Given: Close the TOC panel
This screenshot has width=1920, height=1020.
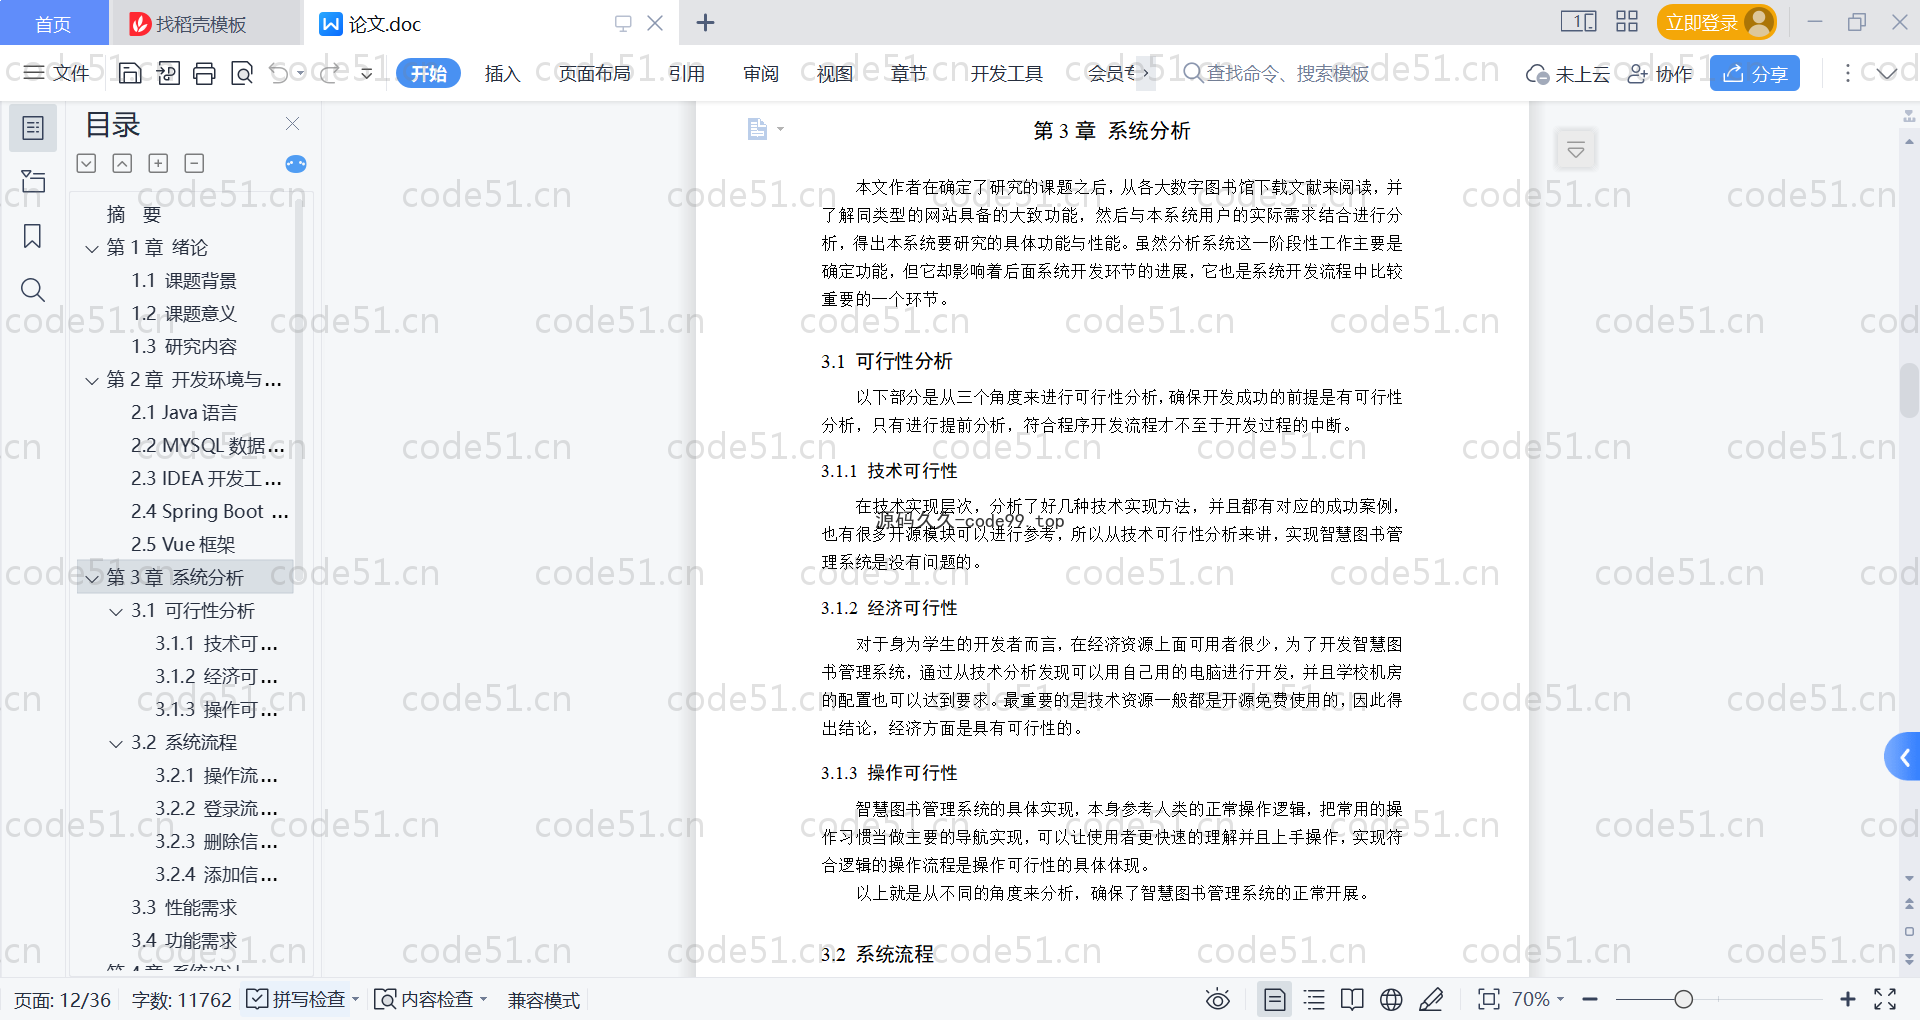Looking at the screenshot, I should 292,124.
